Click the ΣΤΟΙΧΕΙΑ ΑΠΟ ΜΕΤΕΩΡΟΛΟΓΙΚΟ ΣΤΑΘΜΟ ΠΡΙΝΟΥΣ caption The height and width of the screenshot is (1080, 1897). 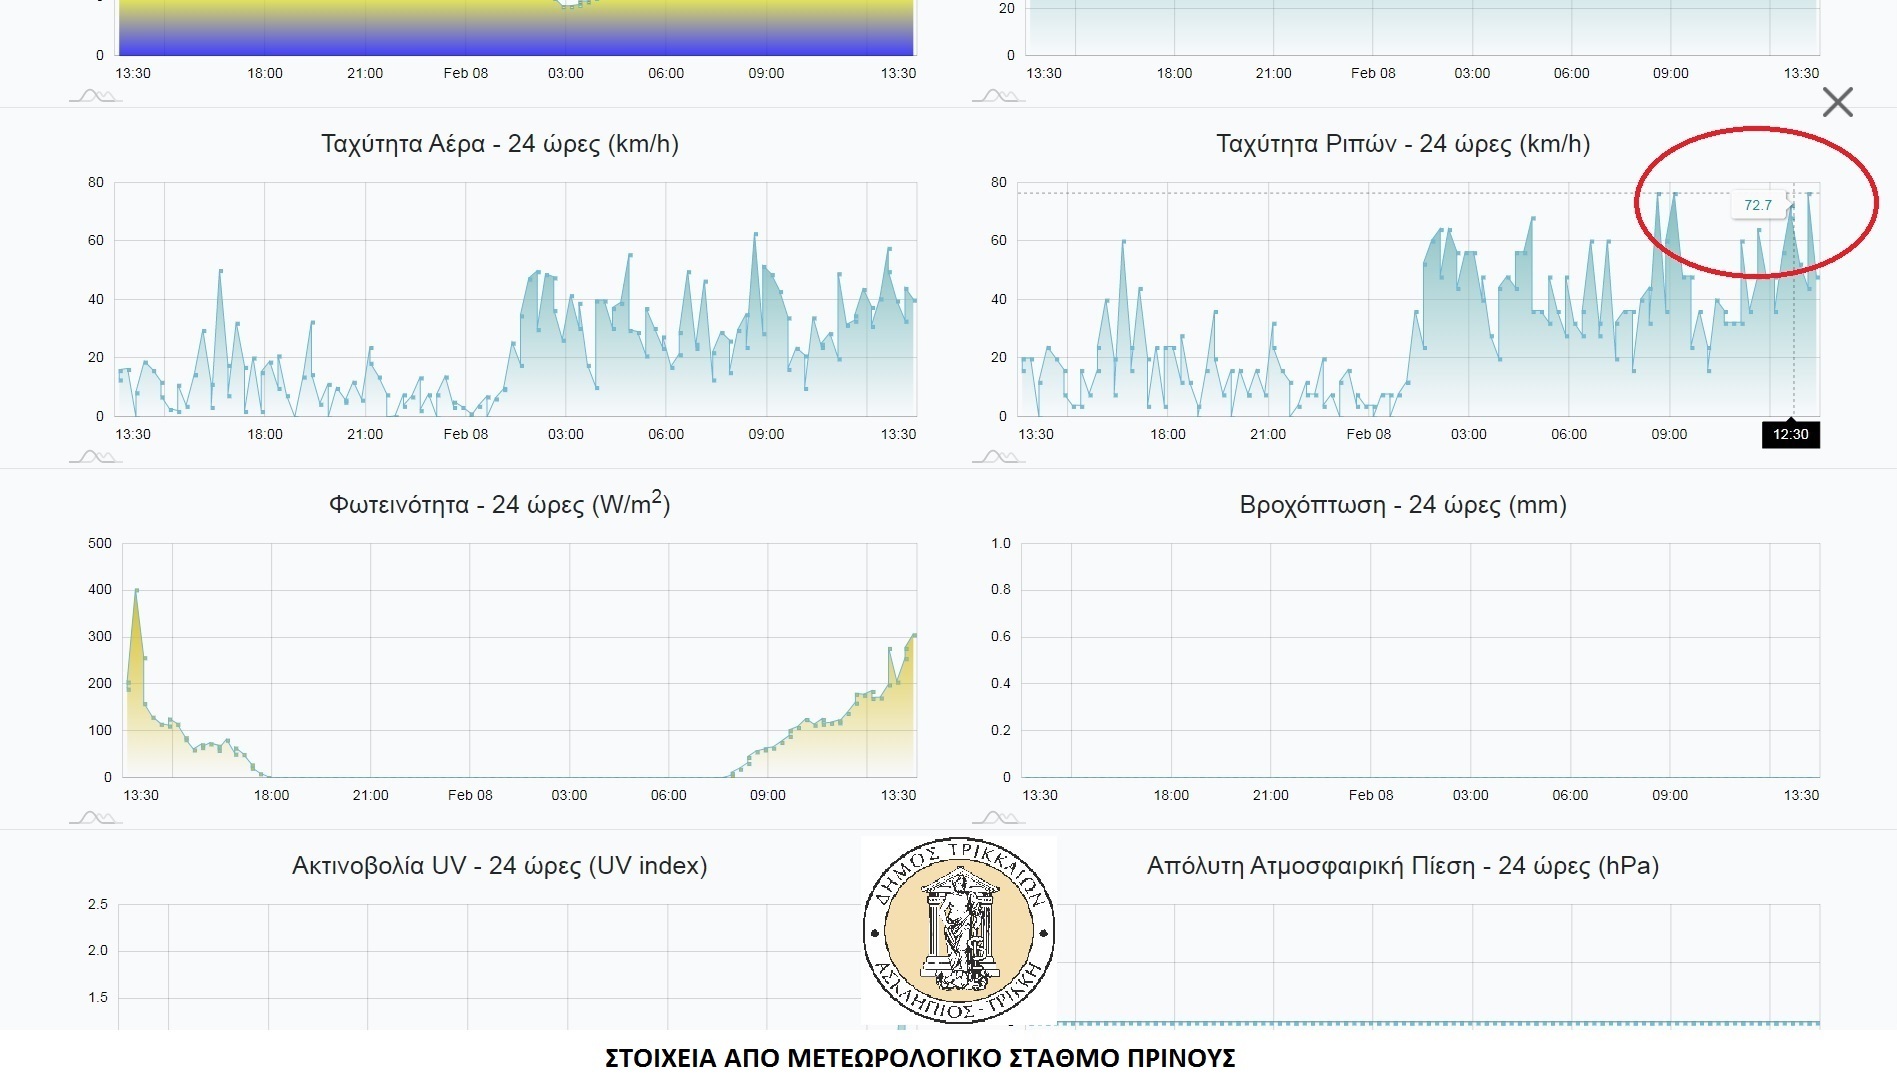(x=920, y=1058)
